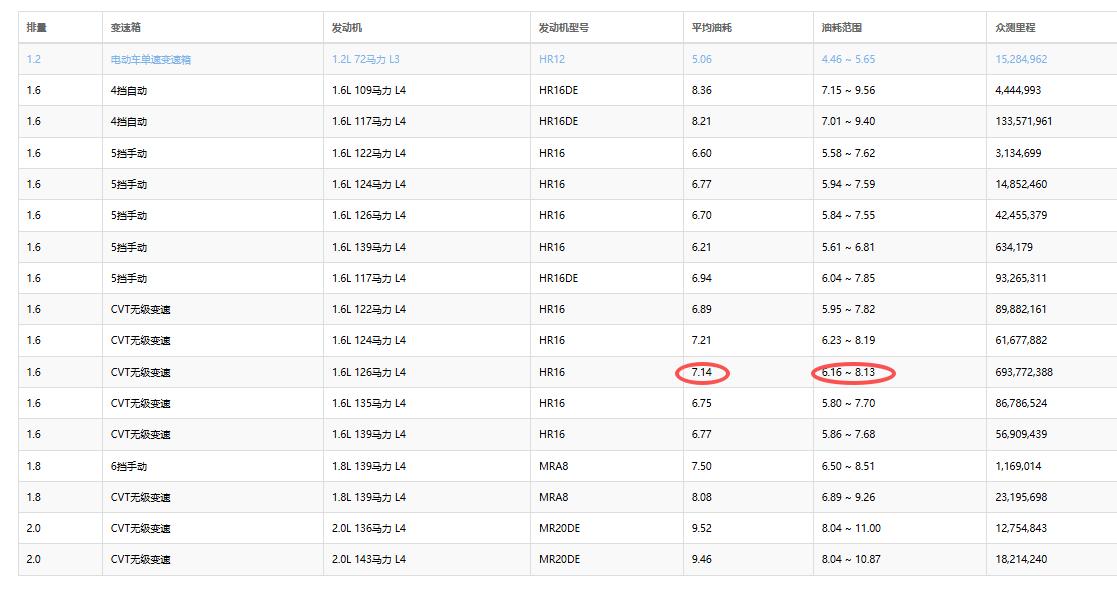Screen dimensions: 1117x590
Task: Click the HR12 engine model link
Action: tap(552, 59)
